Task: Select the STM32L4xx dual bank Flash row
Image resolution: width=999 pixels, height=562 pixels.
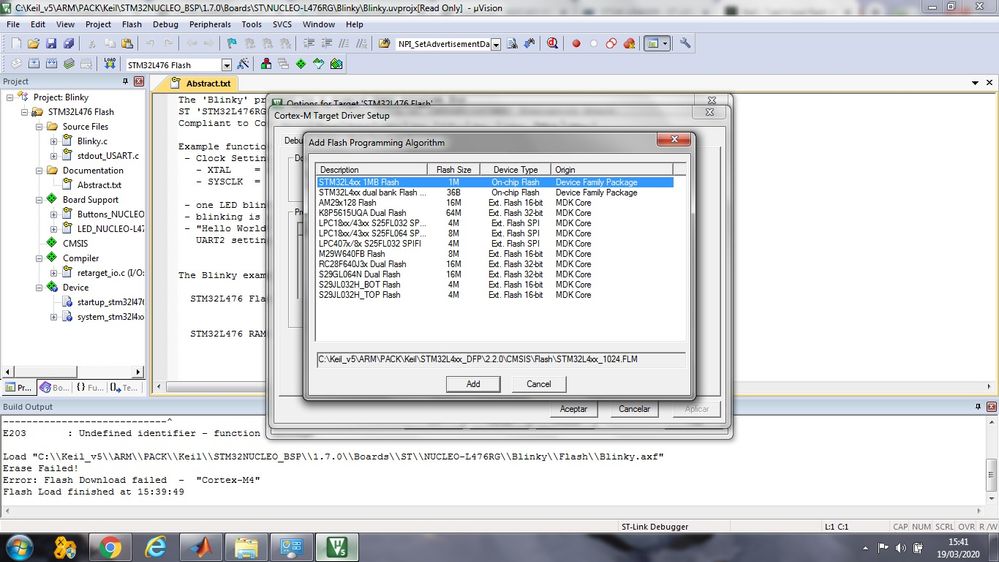Action: click(495, 192)
